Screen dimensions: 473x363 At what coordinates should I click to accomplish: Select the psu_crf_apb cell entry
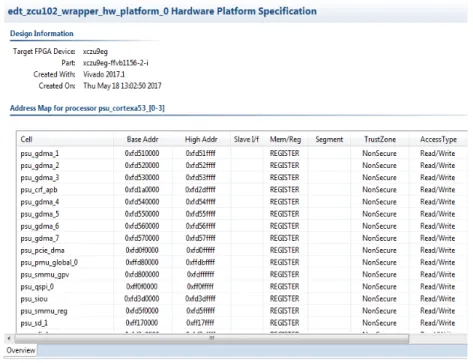click(39, 190)
